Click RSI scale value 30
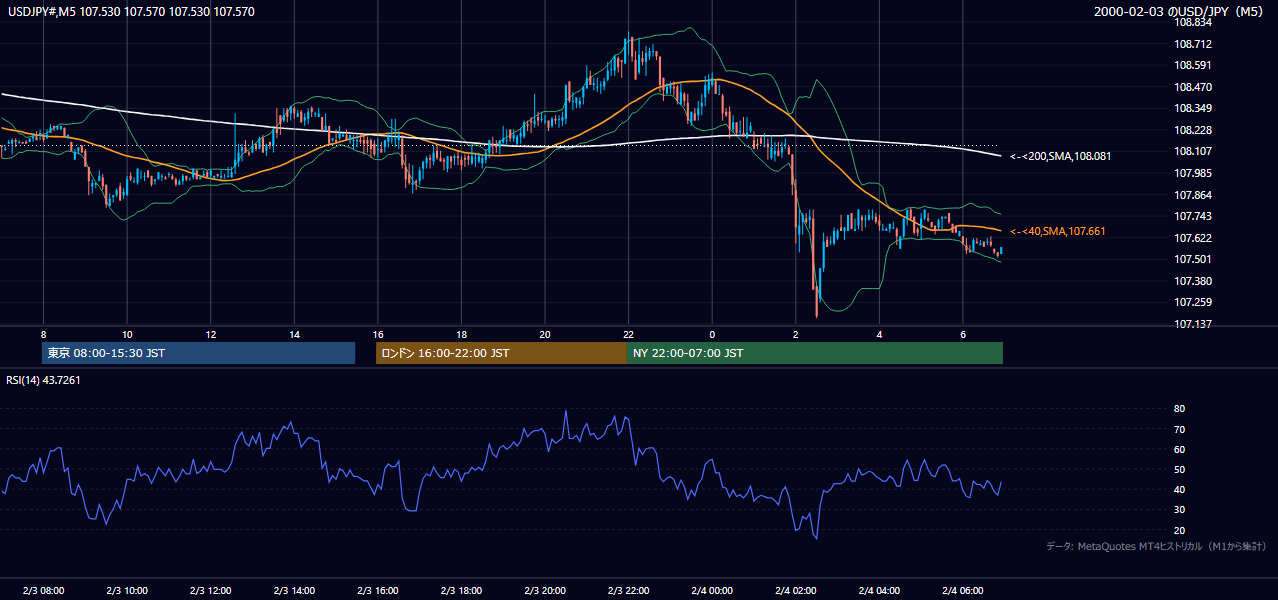1278x600 pixels. pos(1179,509)
